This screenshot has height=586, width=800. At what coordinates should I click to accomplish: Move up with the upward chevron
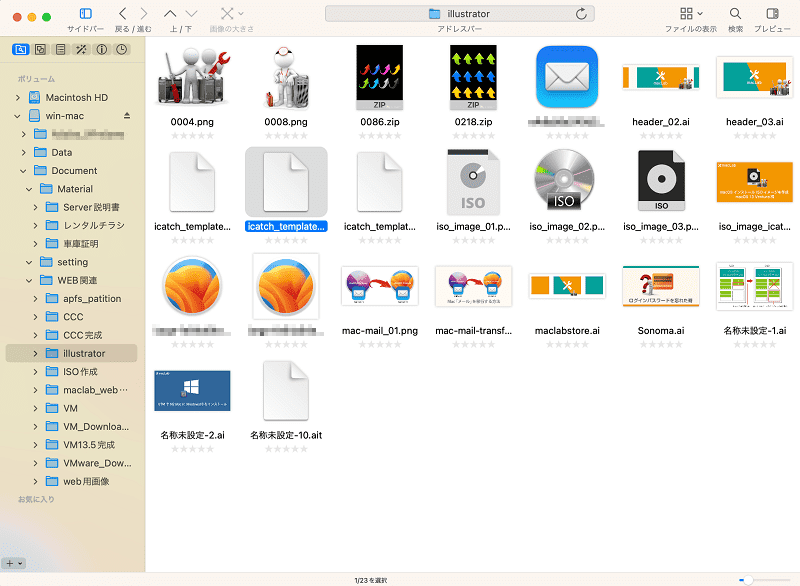(x=170, y=14)
